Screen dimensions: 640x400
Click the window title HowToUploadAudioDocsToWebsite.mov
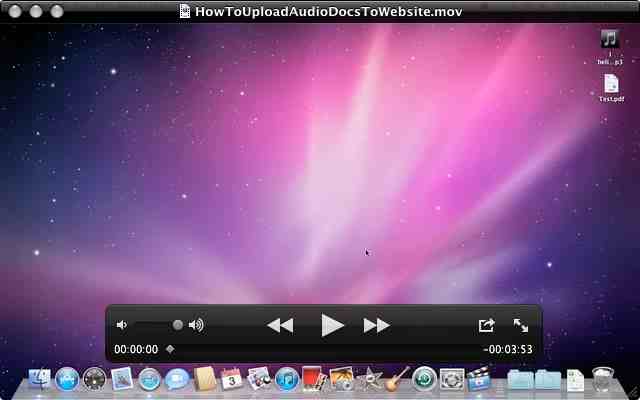pos(329,11)
